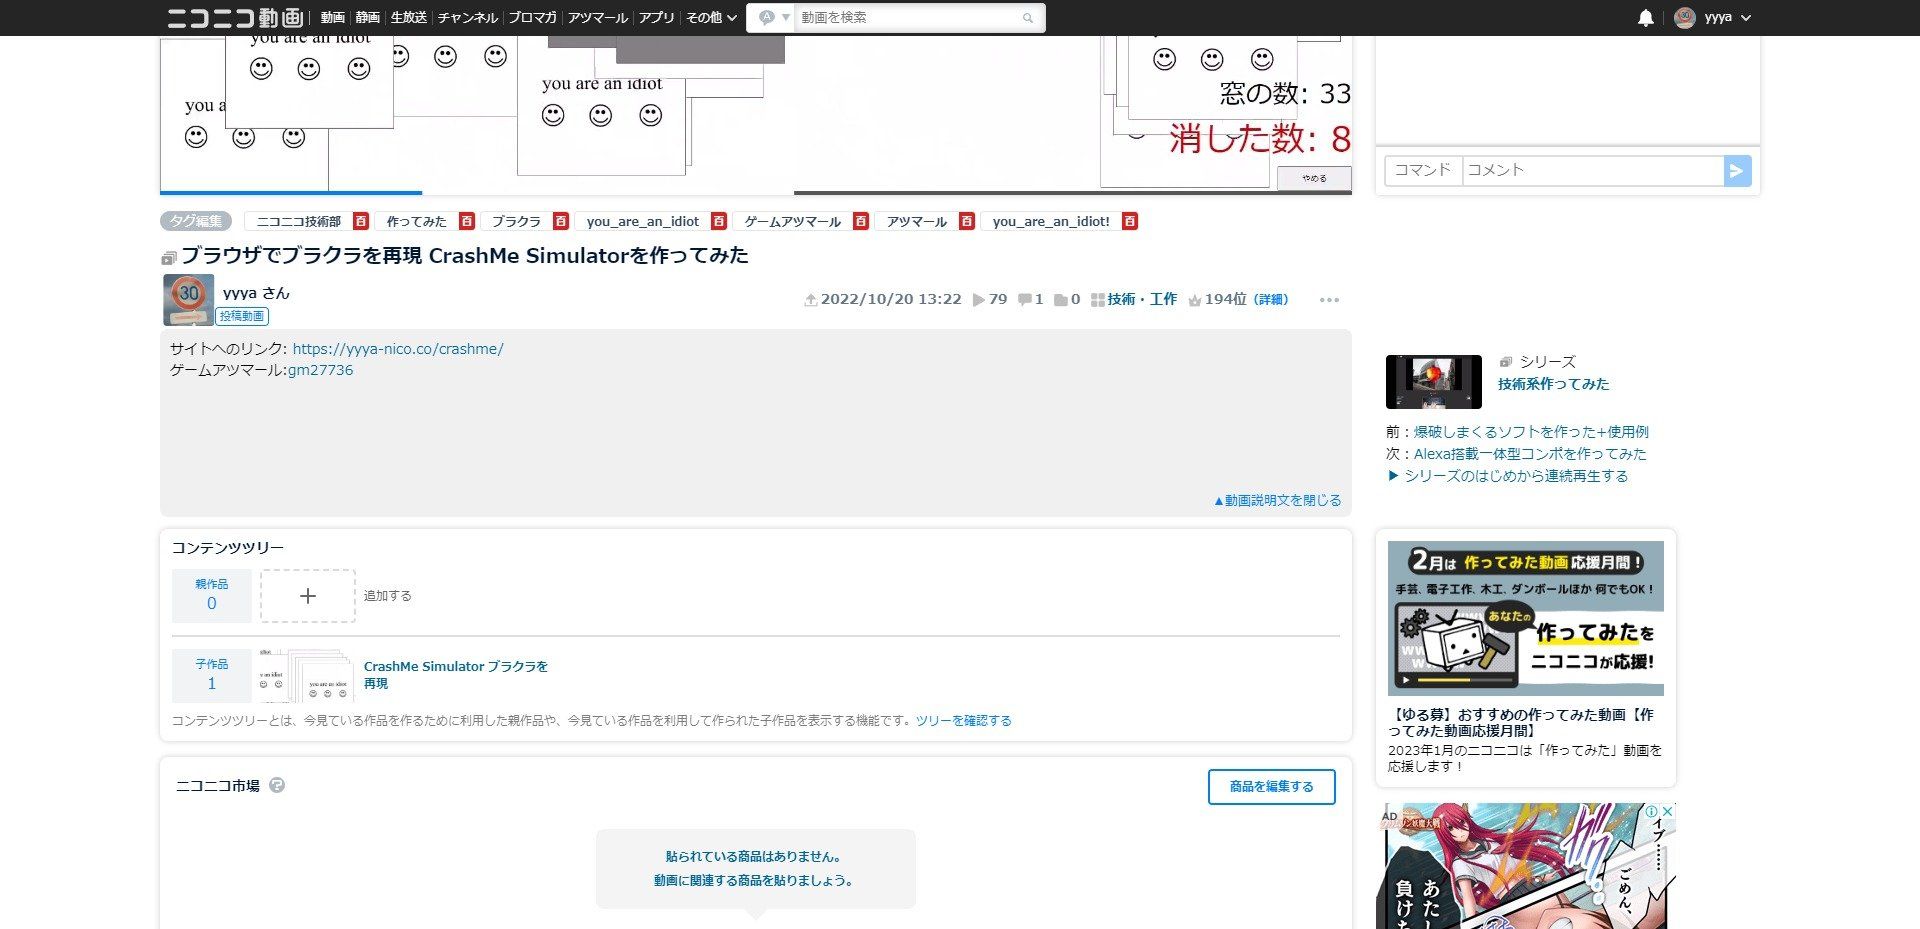The image size is (1920, 929).
Task: Open CrashMe Simulator ブラクラを再現 link
Action: (456, 675)
